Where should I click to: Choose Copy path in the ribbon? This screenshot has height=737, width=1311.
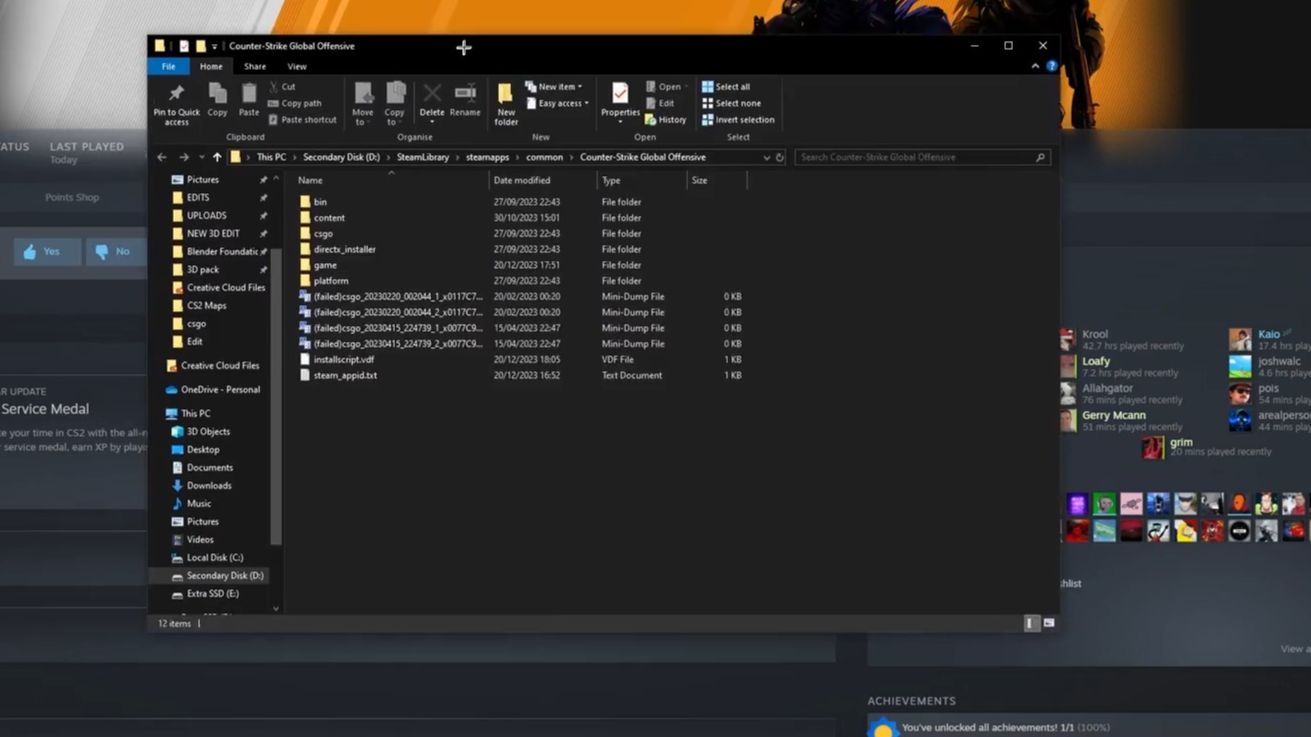click(x=295, y=103)
